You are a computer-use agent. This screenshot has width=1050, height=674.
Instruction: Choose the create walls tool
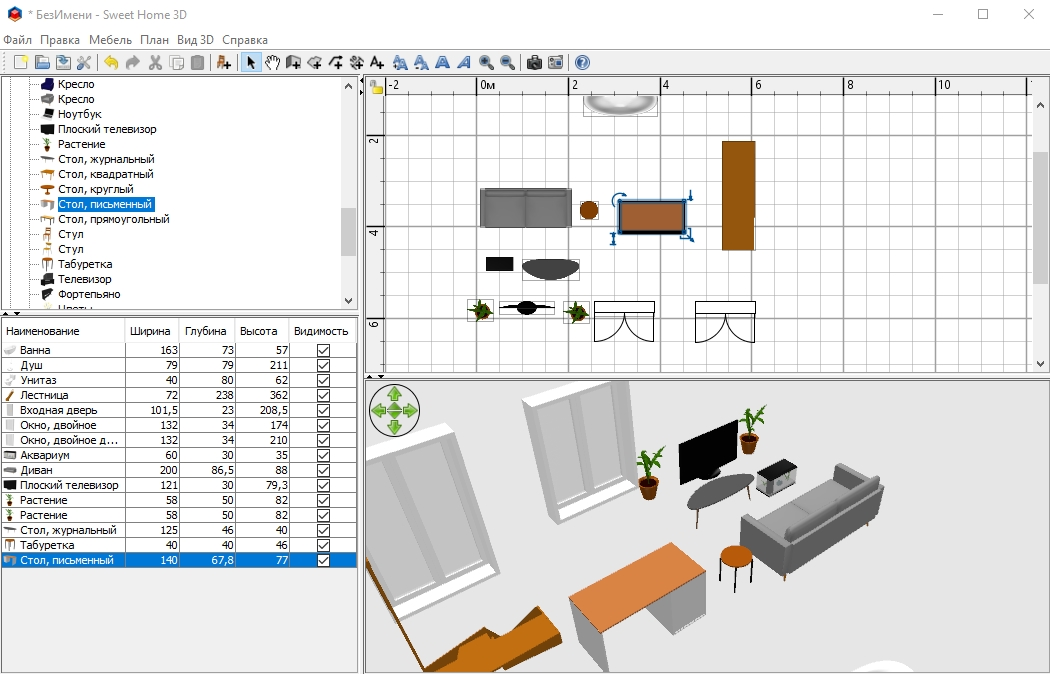point(293,62)
